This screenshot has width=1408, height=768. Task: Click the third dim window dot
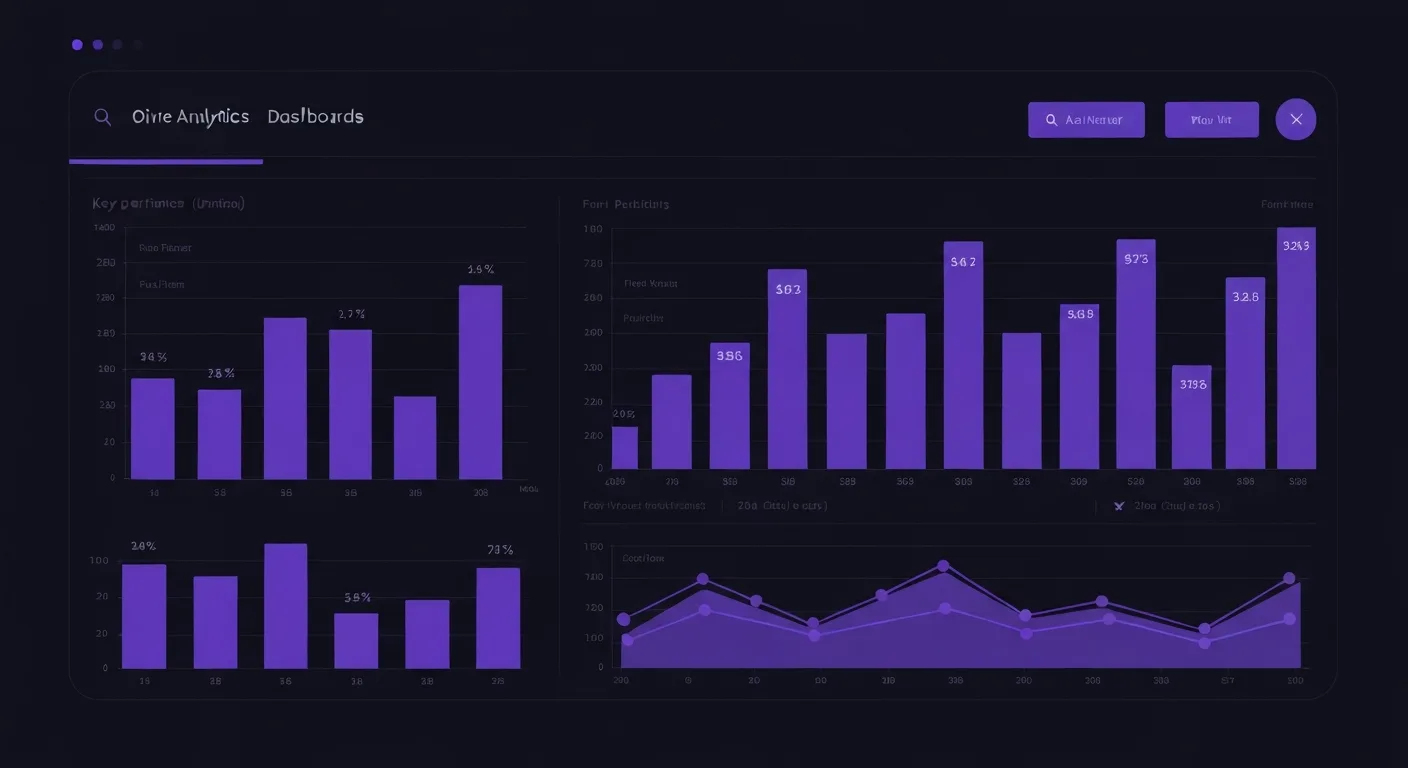pos(117,45)
